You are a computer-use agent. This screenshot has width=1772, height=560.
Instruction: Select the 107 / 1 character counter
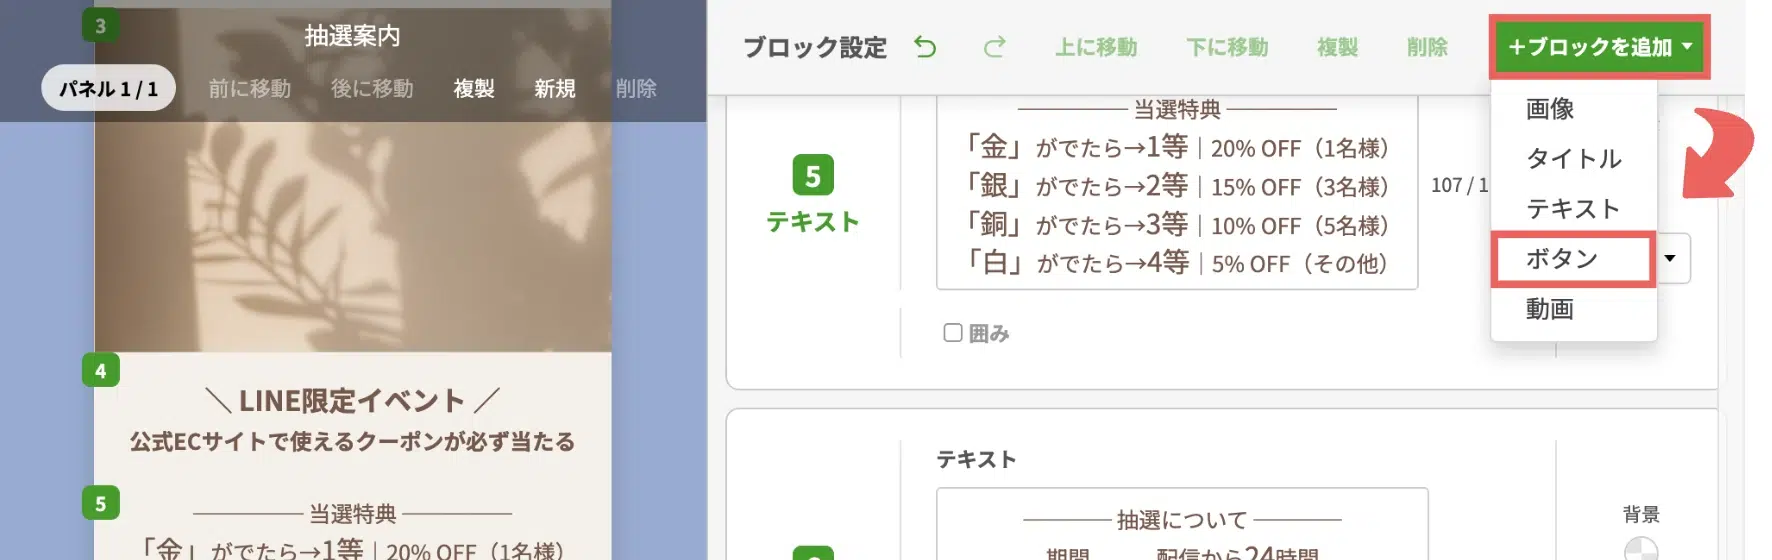pos(1459,185)
